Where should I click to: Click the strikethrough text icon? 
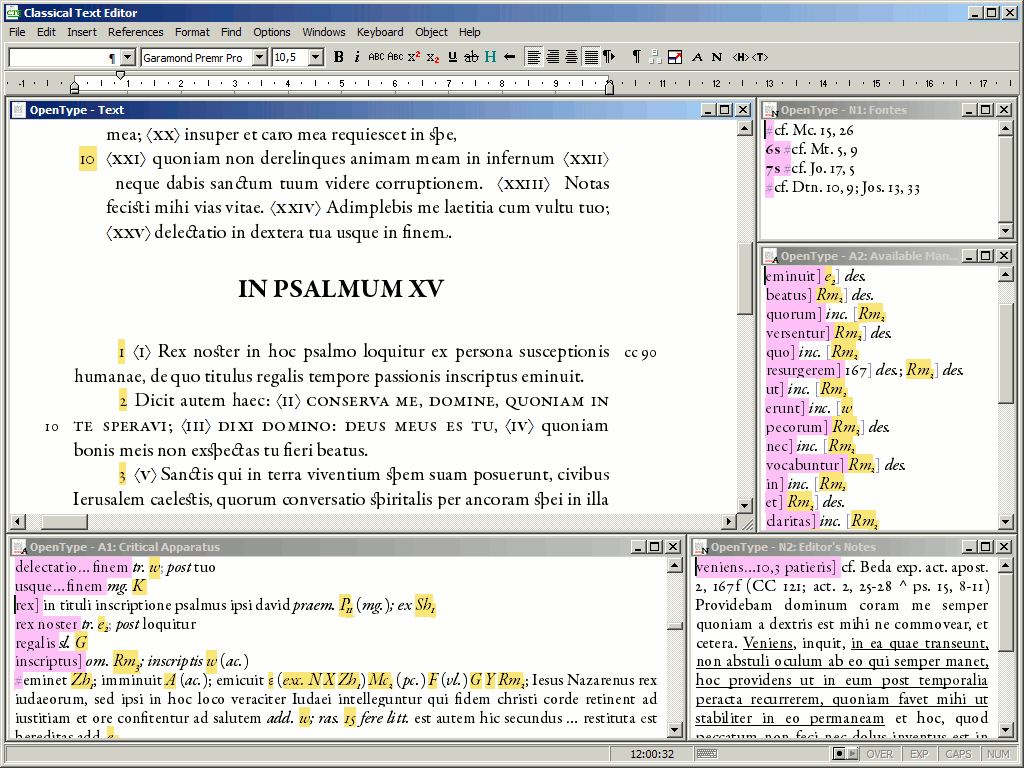(471, 57)
